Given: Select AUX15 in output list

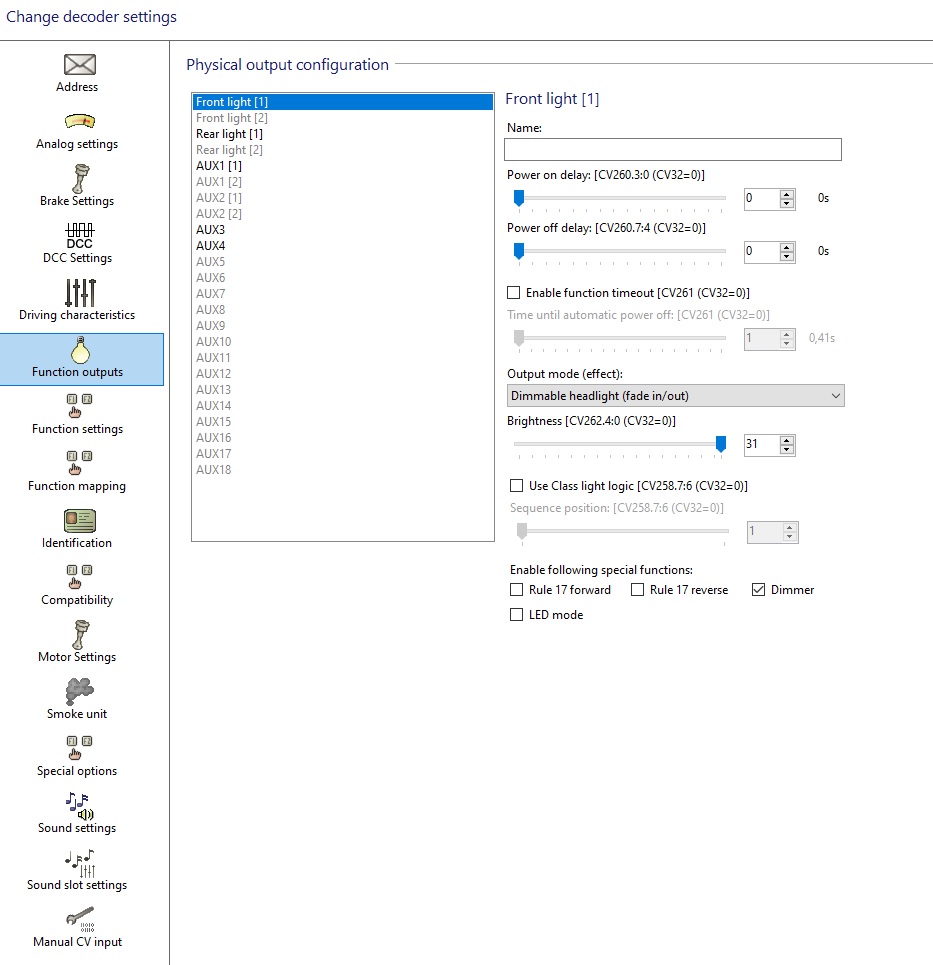Looking at the screenshot, I should pyautogui.click(x=343, y=422).
